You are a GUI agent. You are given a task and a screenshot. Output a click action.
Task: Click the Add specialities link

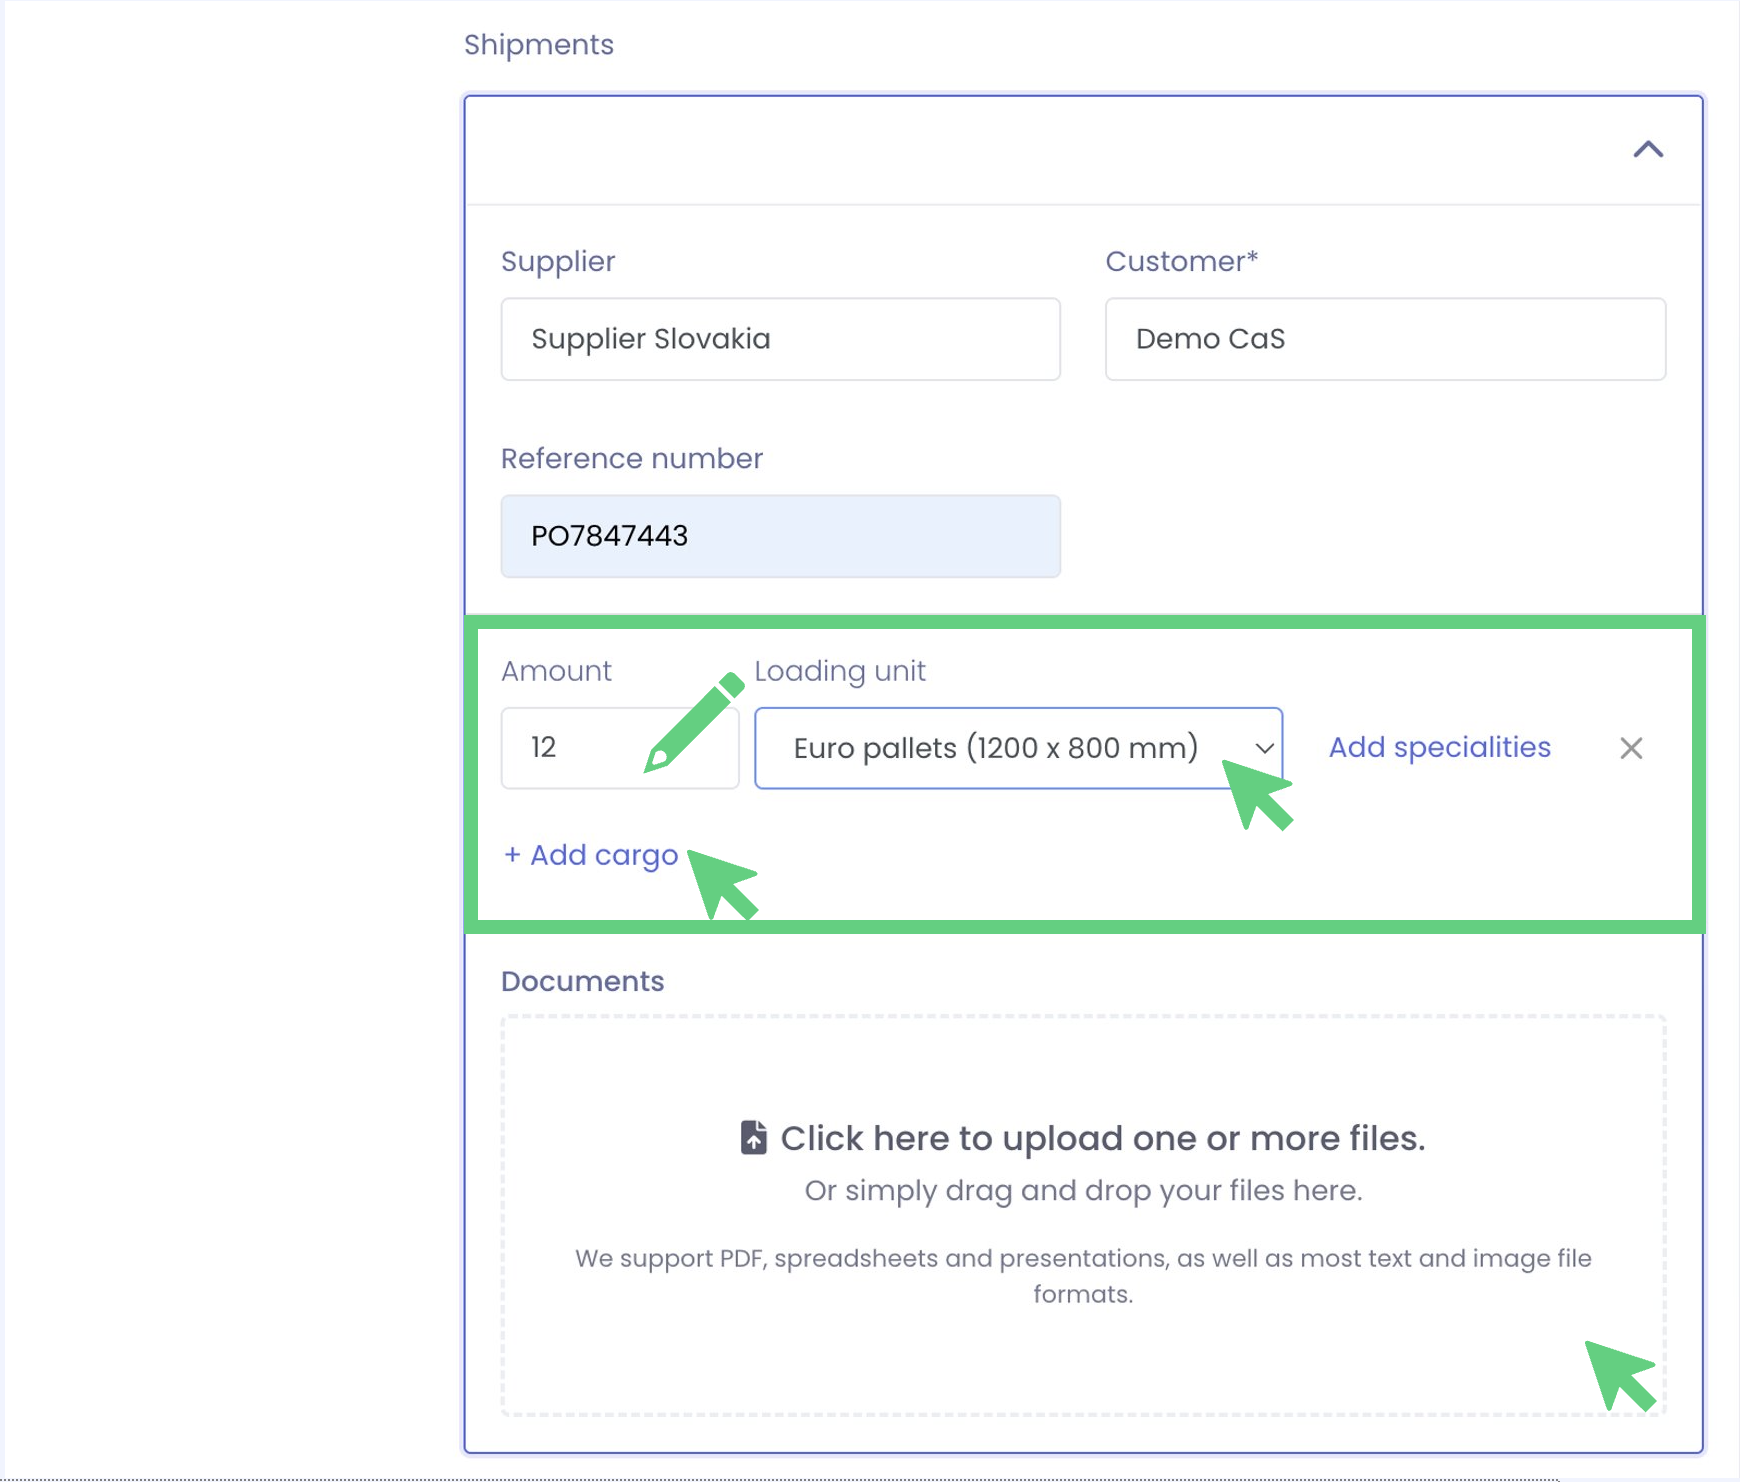pos(1439,747)
